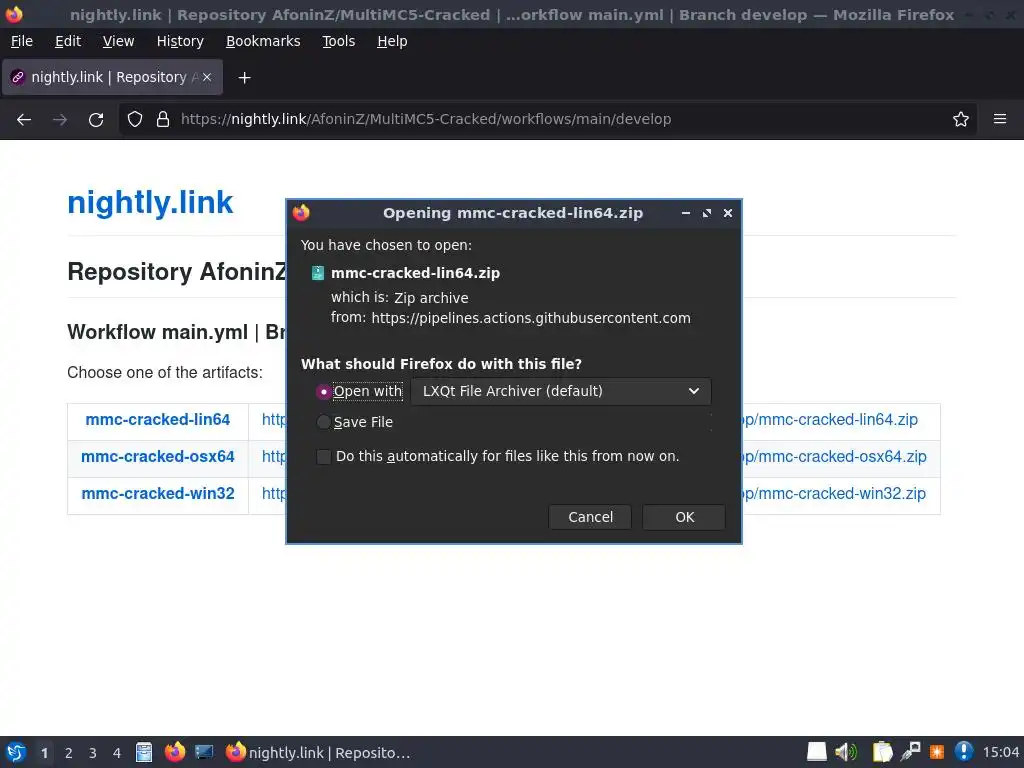Switch to virtual desktop 2
Viewport: 1024px width, 768px height.
(69, 753)
